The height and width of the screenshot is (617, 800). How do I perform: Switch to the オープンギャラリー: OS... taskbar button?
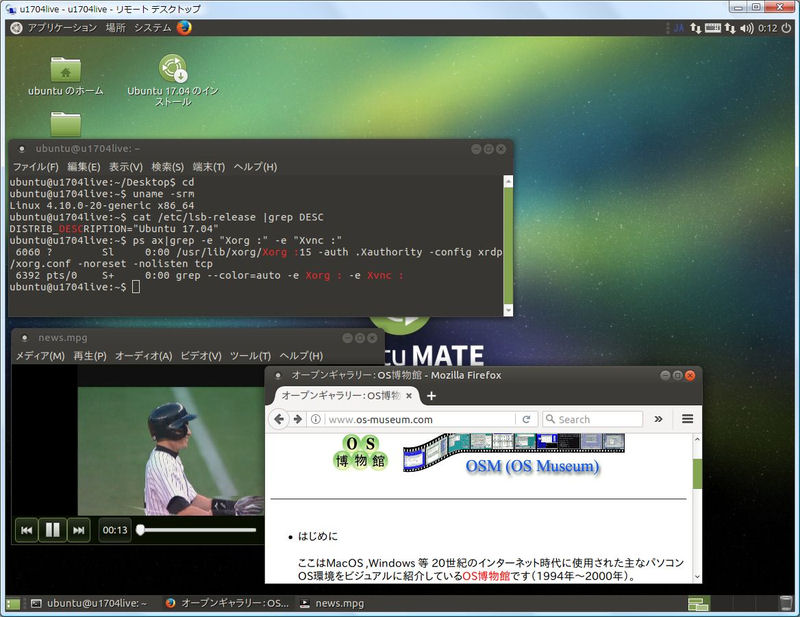(x=228, y=603)
